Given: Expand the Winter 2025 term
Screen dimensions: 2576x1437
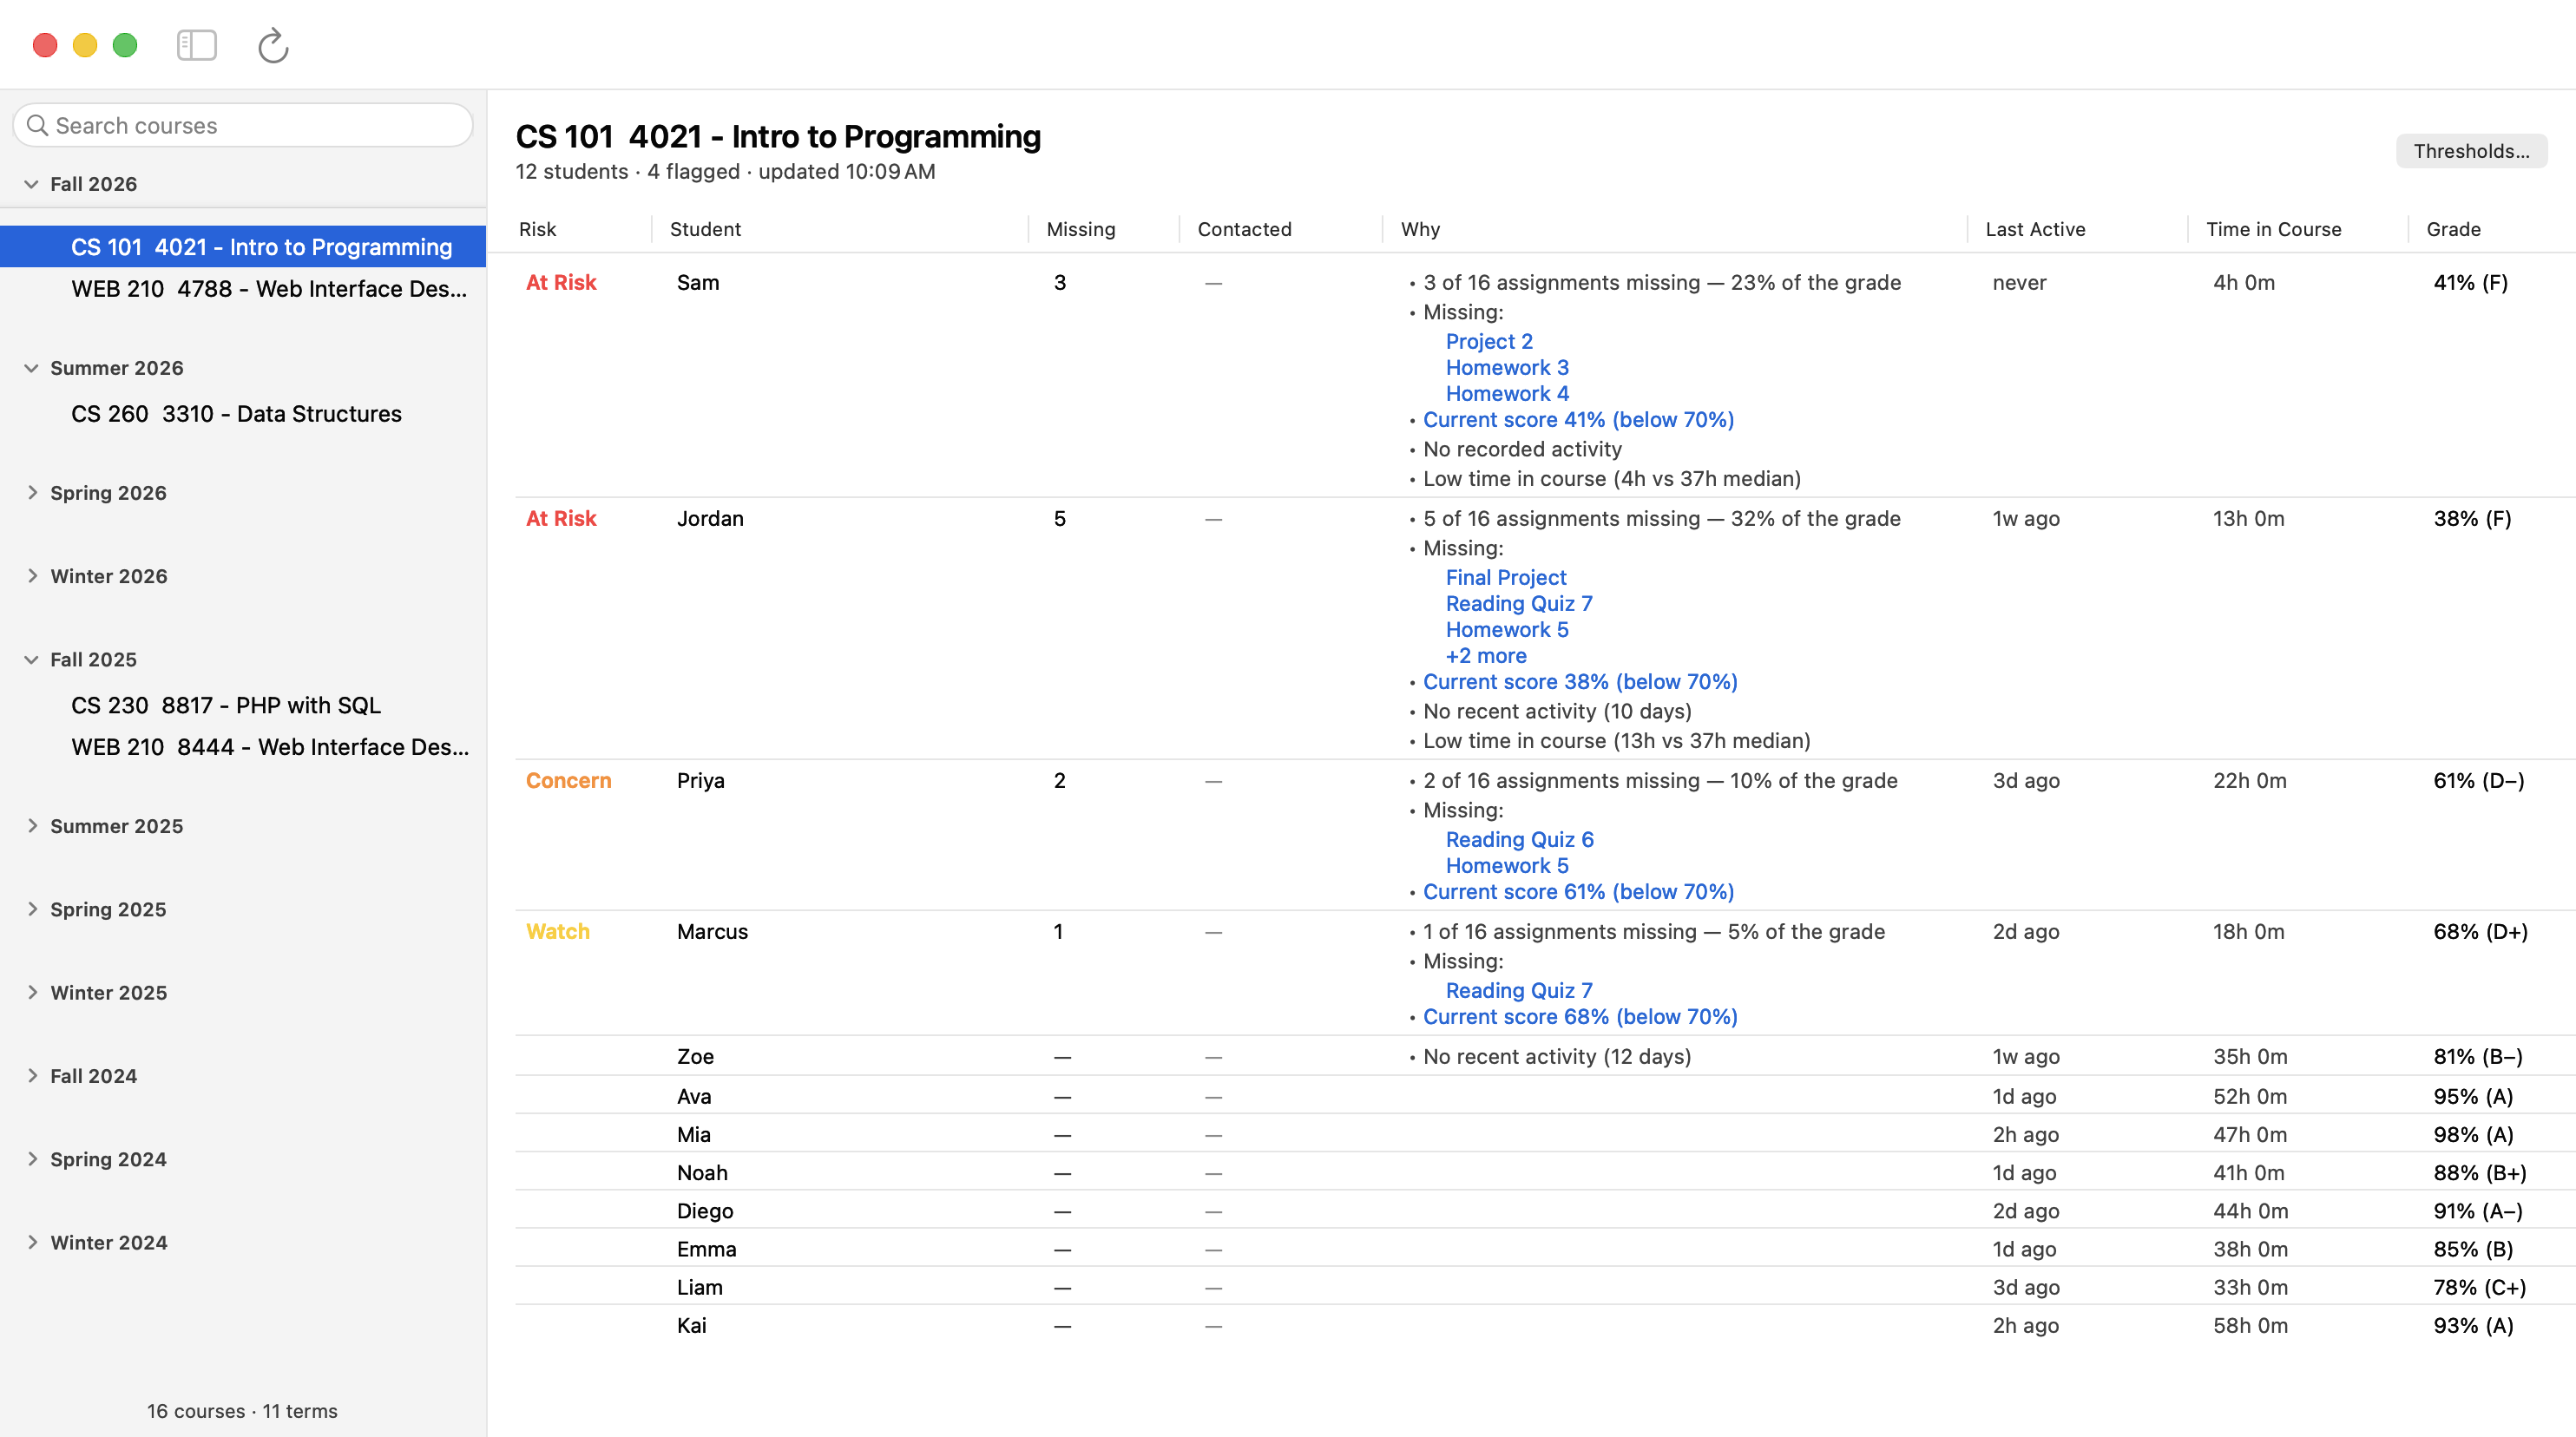Looking at the screenshot, I should [31, 993].
